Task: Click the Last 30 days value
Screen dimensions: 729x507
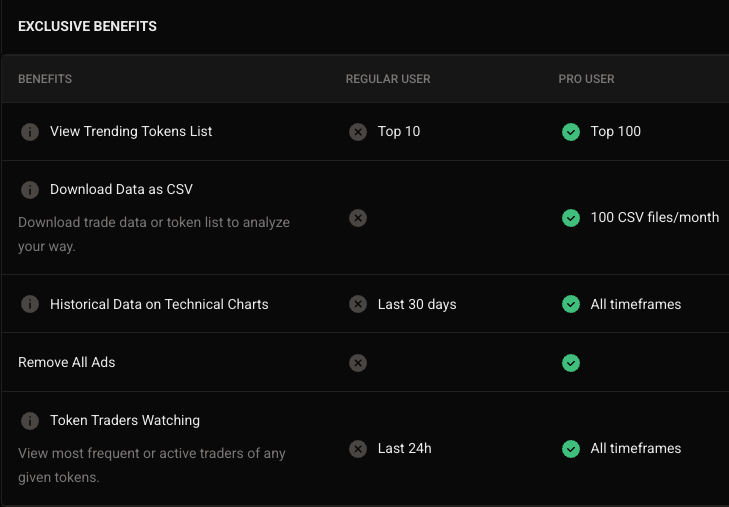Action: [417, 304]
